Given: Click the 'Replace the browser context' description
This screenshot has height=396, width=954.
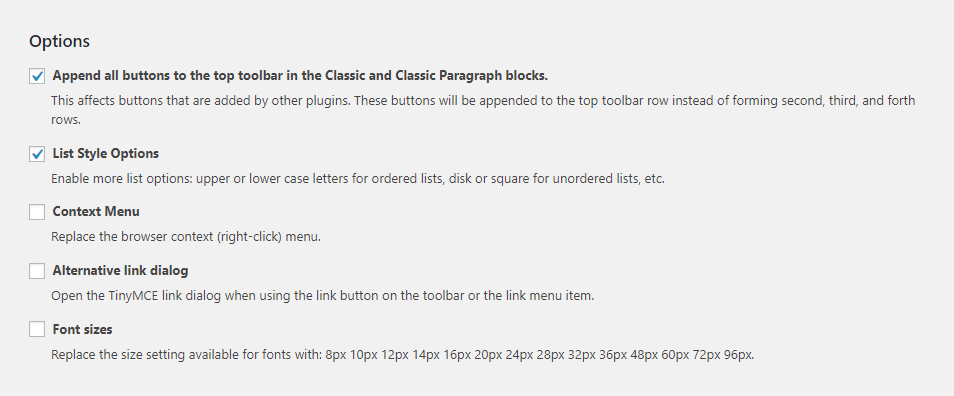Looking at the screenshot, I should click(186, 237).
